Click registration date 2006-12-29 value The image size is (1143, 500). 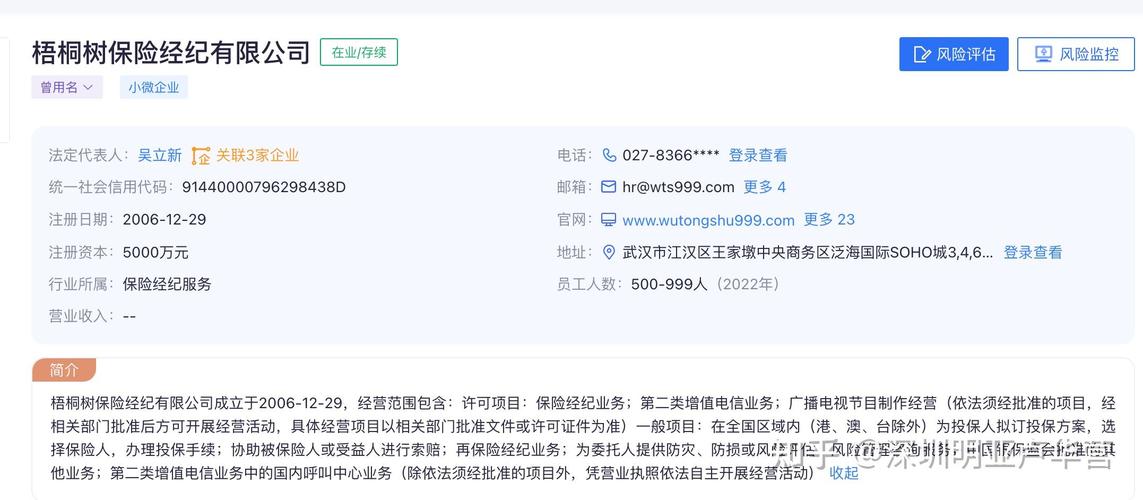pyautogui.click(x=165, y=219)
